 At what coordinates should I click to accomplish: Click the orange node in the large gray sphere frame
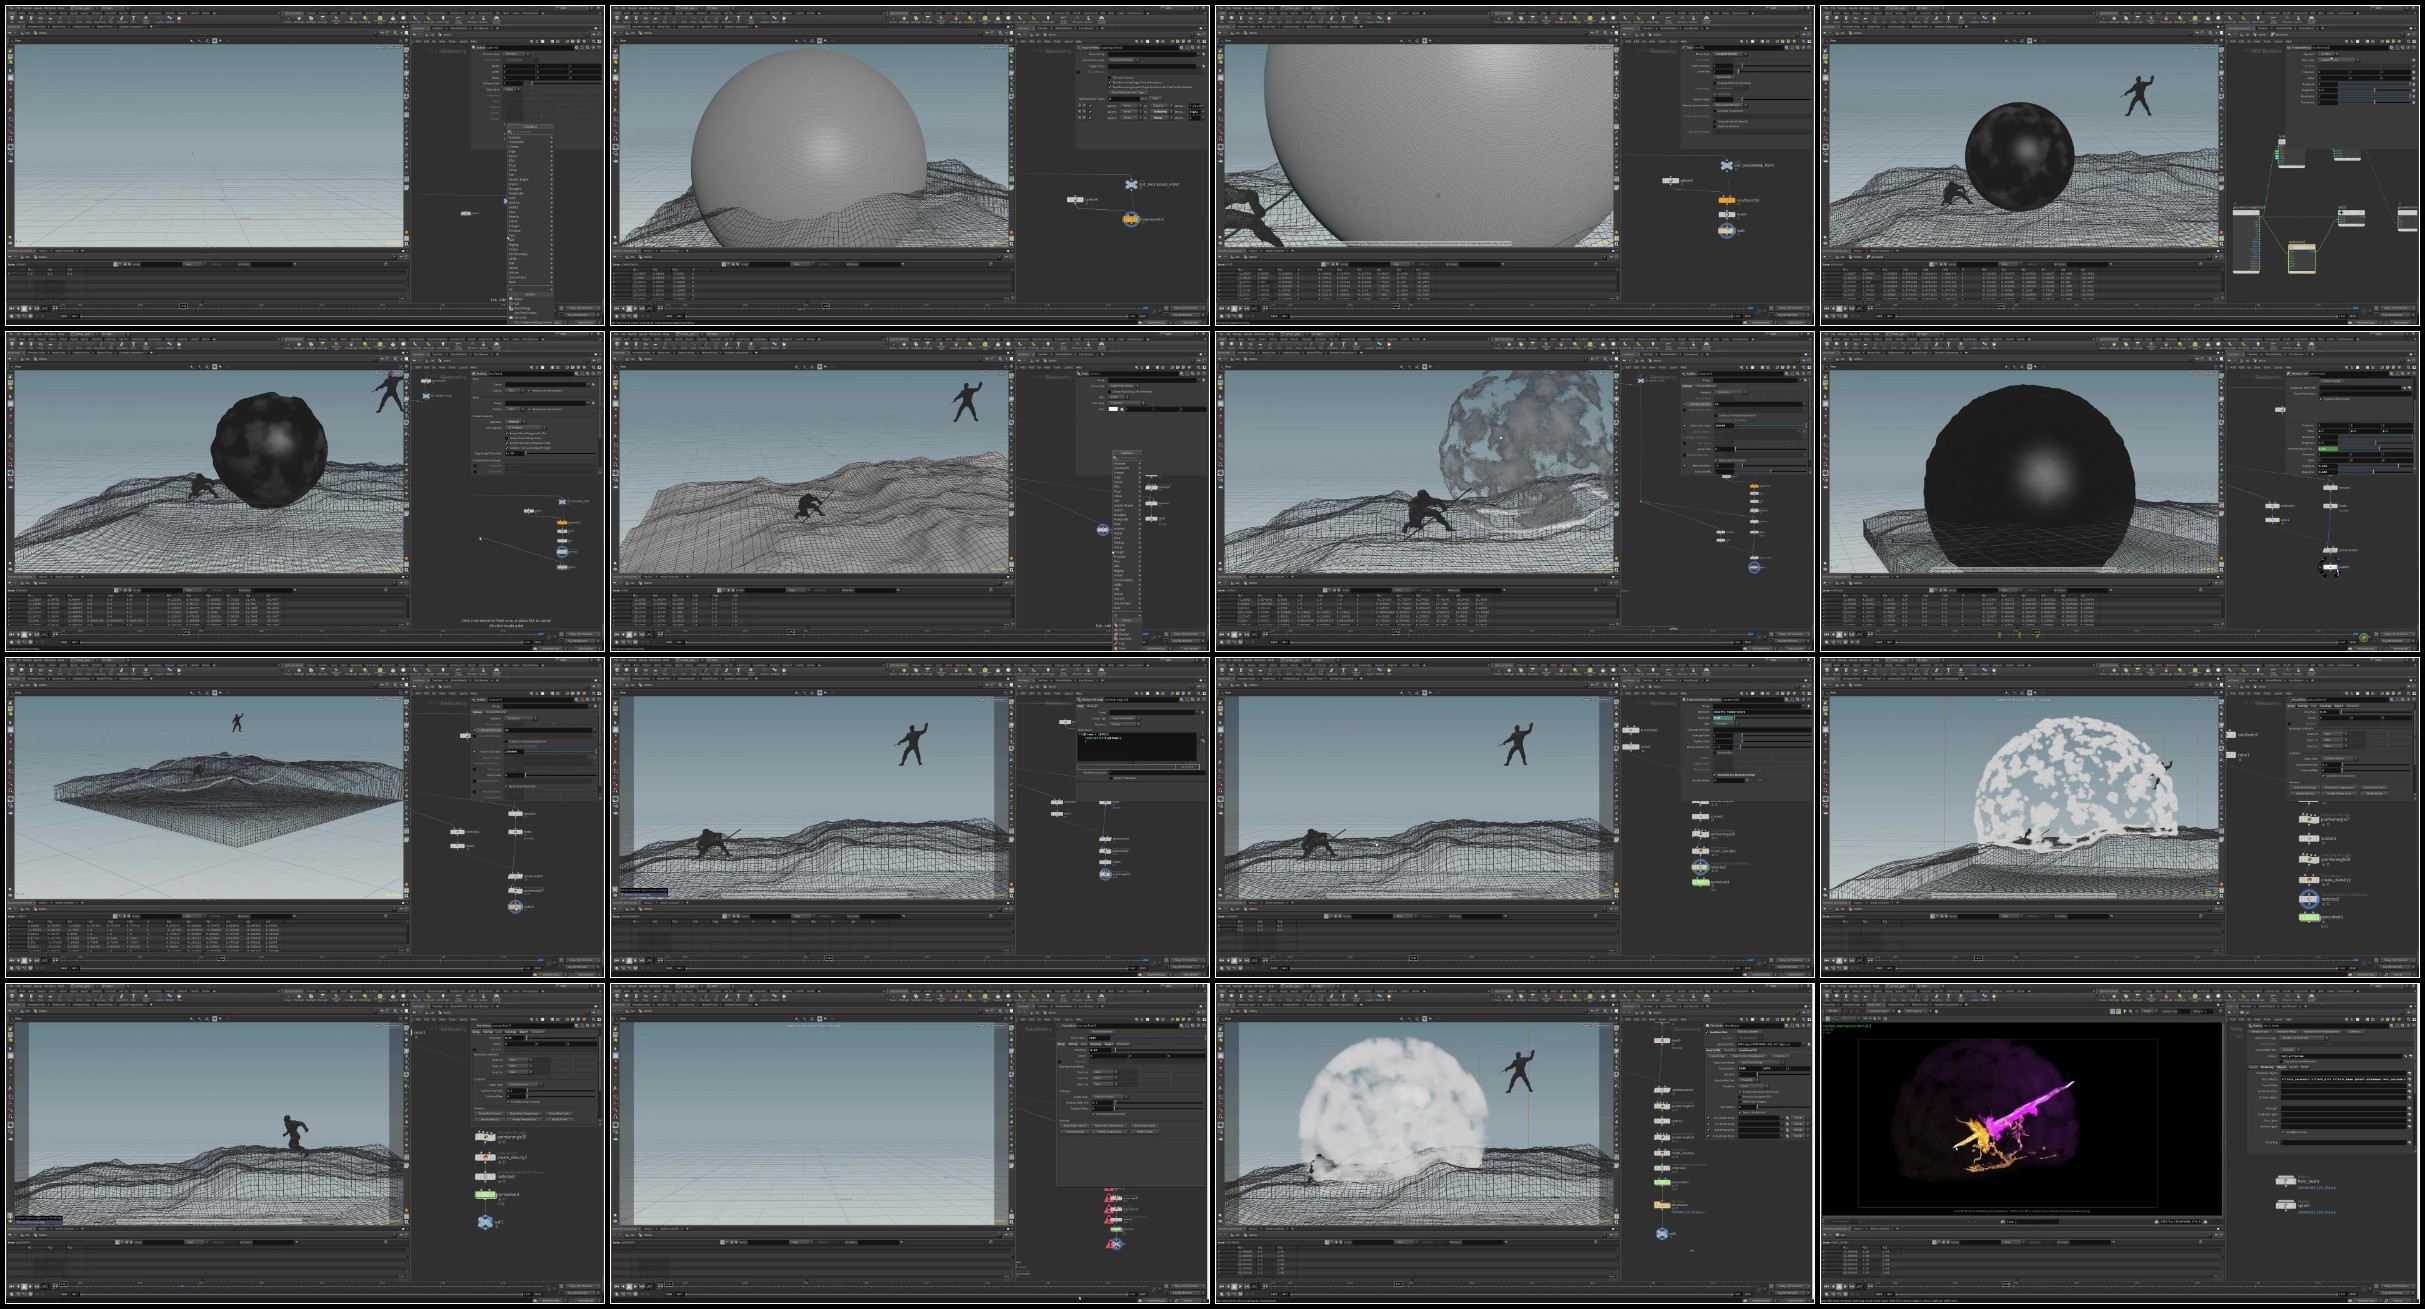point(1130,218)
